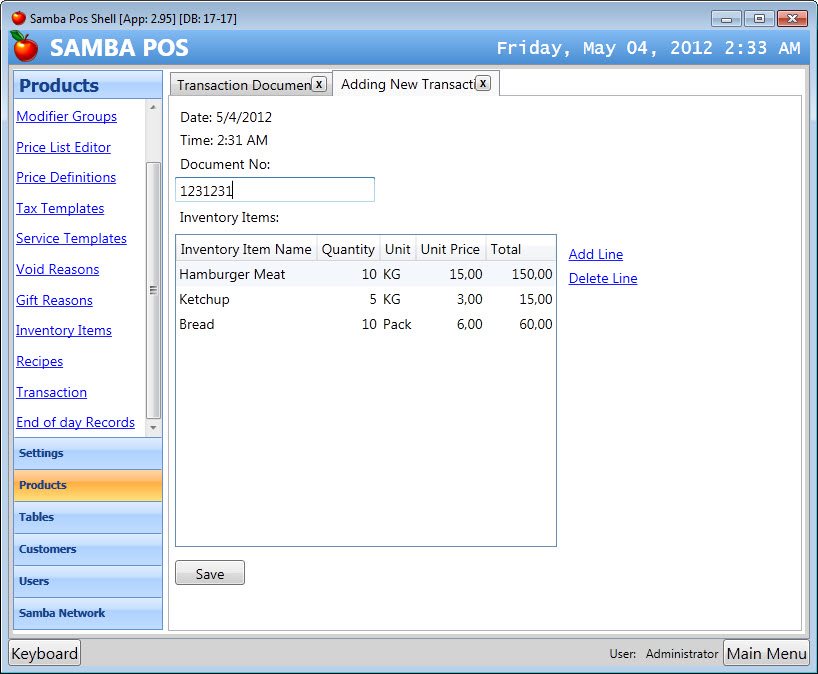Click the Administrator user label
The width and height of the screenshot is (818, 674).
[682, 654]
